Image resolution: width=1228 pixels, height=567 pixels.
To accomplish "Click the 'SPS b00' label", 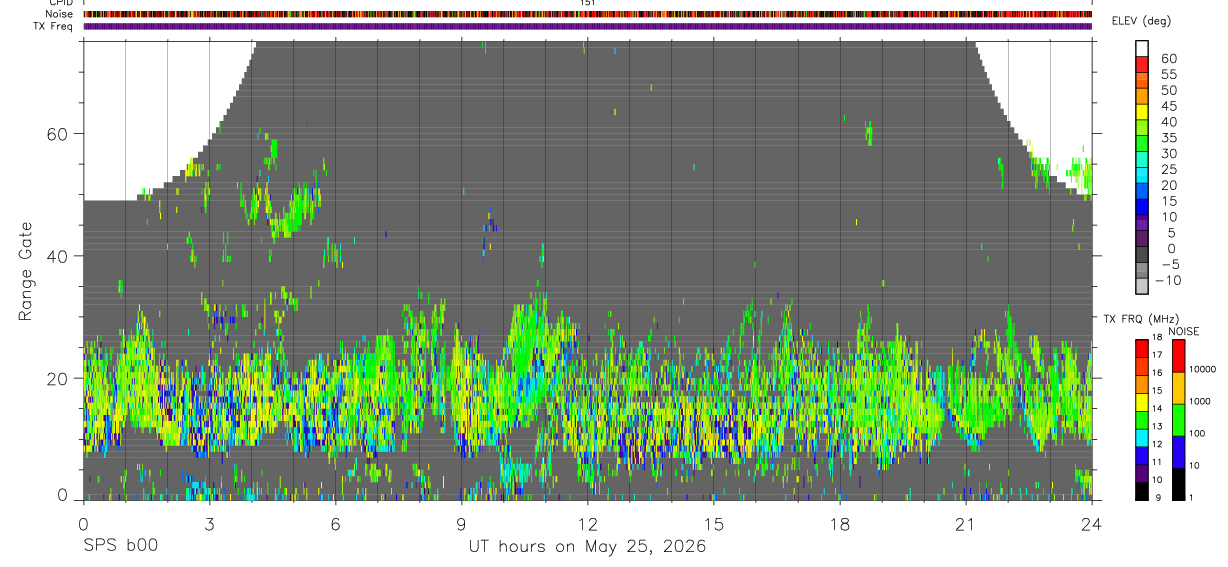I will click(x=120, y=547).
